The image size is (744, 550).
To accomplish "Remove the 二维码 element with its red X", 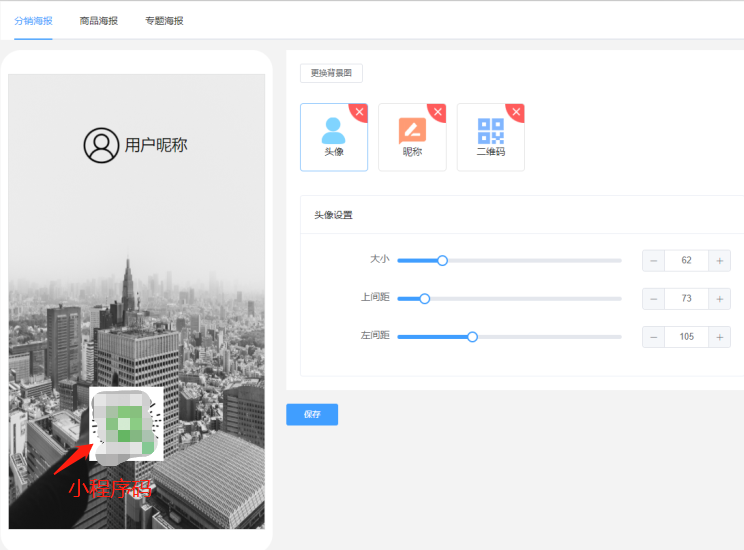I will [516, 112].
